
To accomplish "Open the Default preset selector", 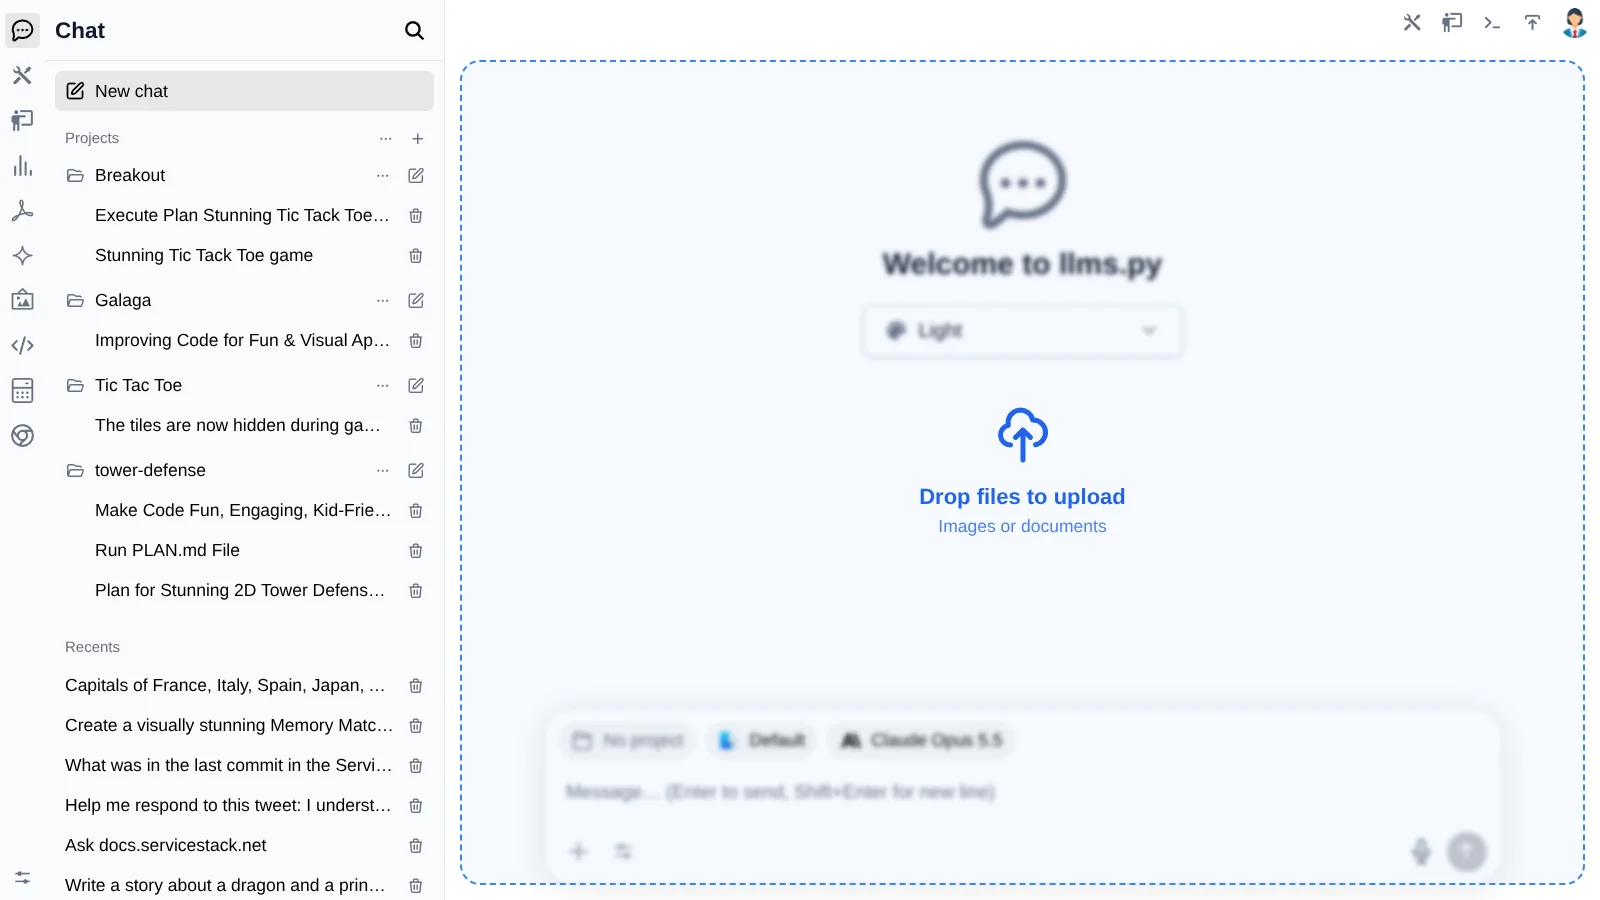I will coord(762,740).
